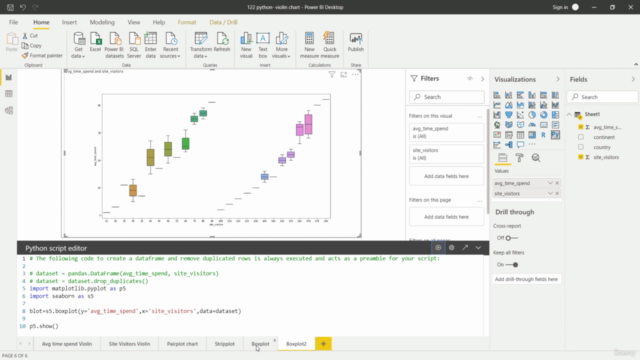Switch to the View tab
This screenshot has width=640, height=360.
tap(133, 22)
